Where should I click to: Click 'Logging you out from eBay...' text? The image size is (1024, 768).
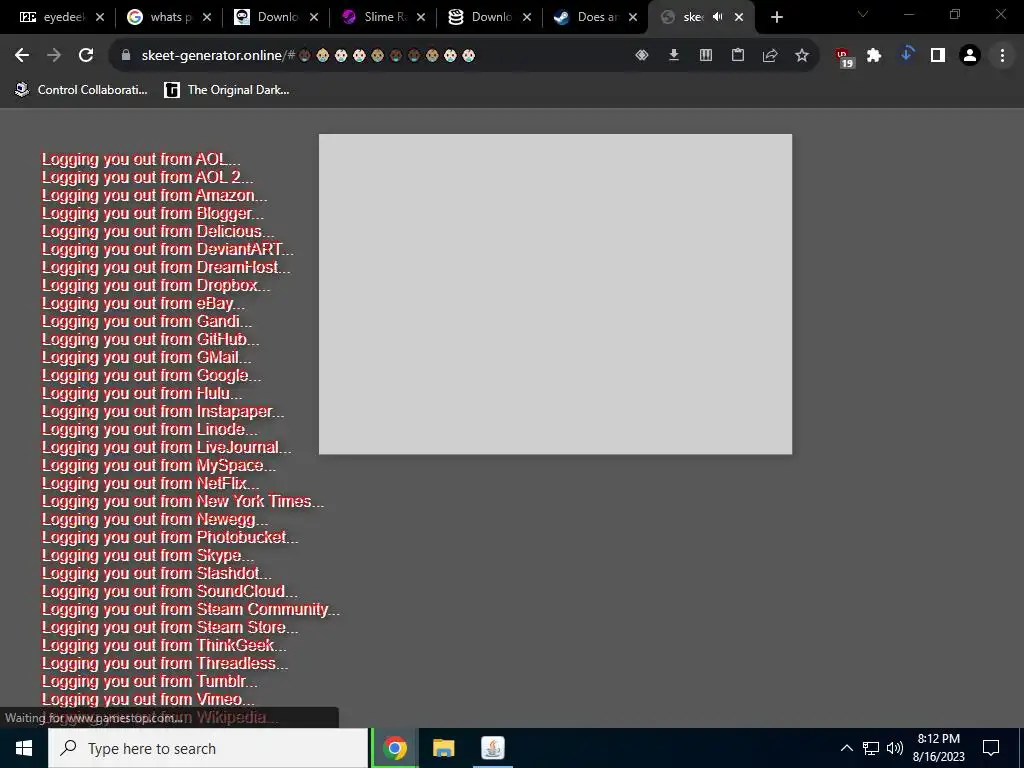[143, 303]
